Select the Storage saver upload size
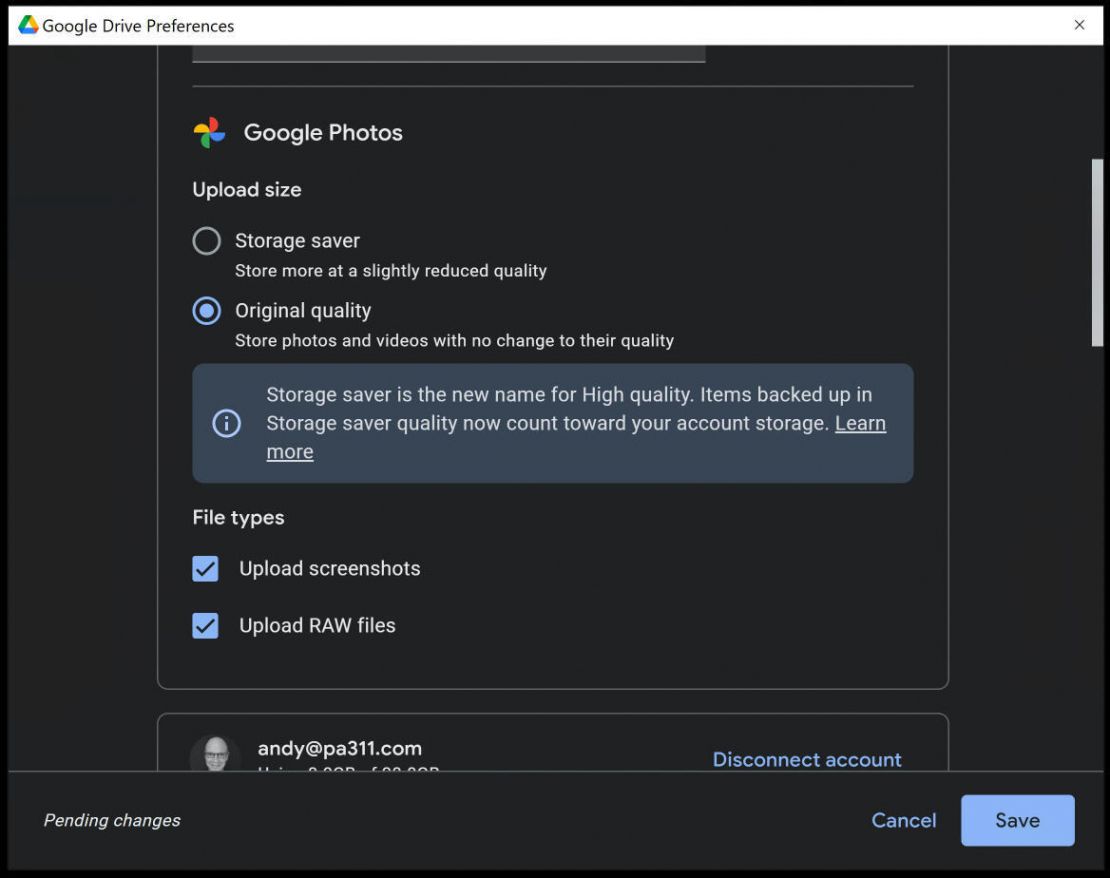The width and height of the screenshot is (1110, 878). 206,240
